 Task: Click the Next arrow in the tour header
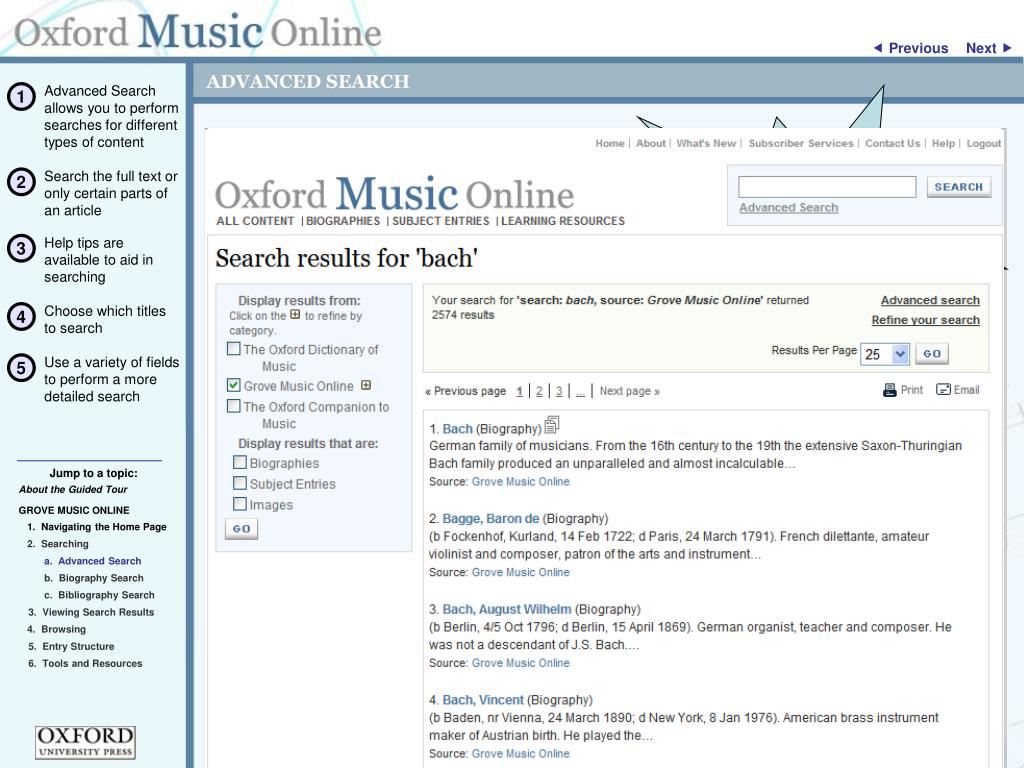(1007, 48)
